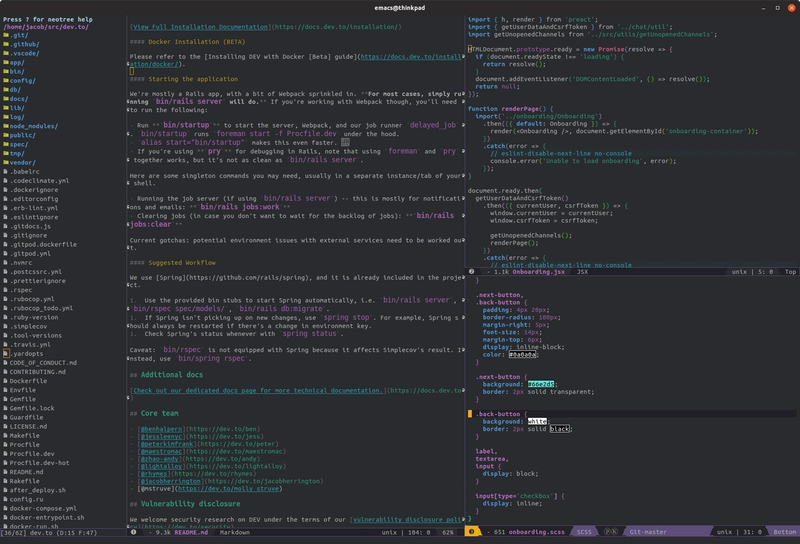Click JSX major mode in modeline

pos(582,272)
